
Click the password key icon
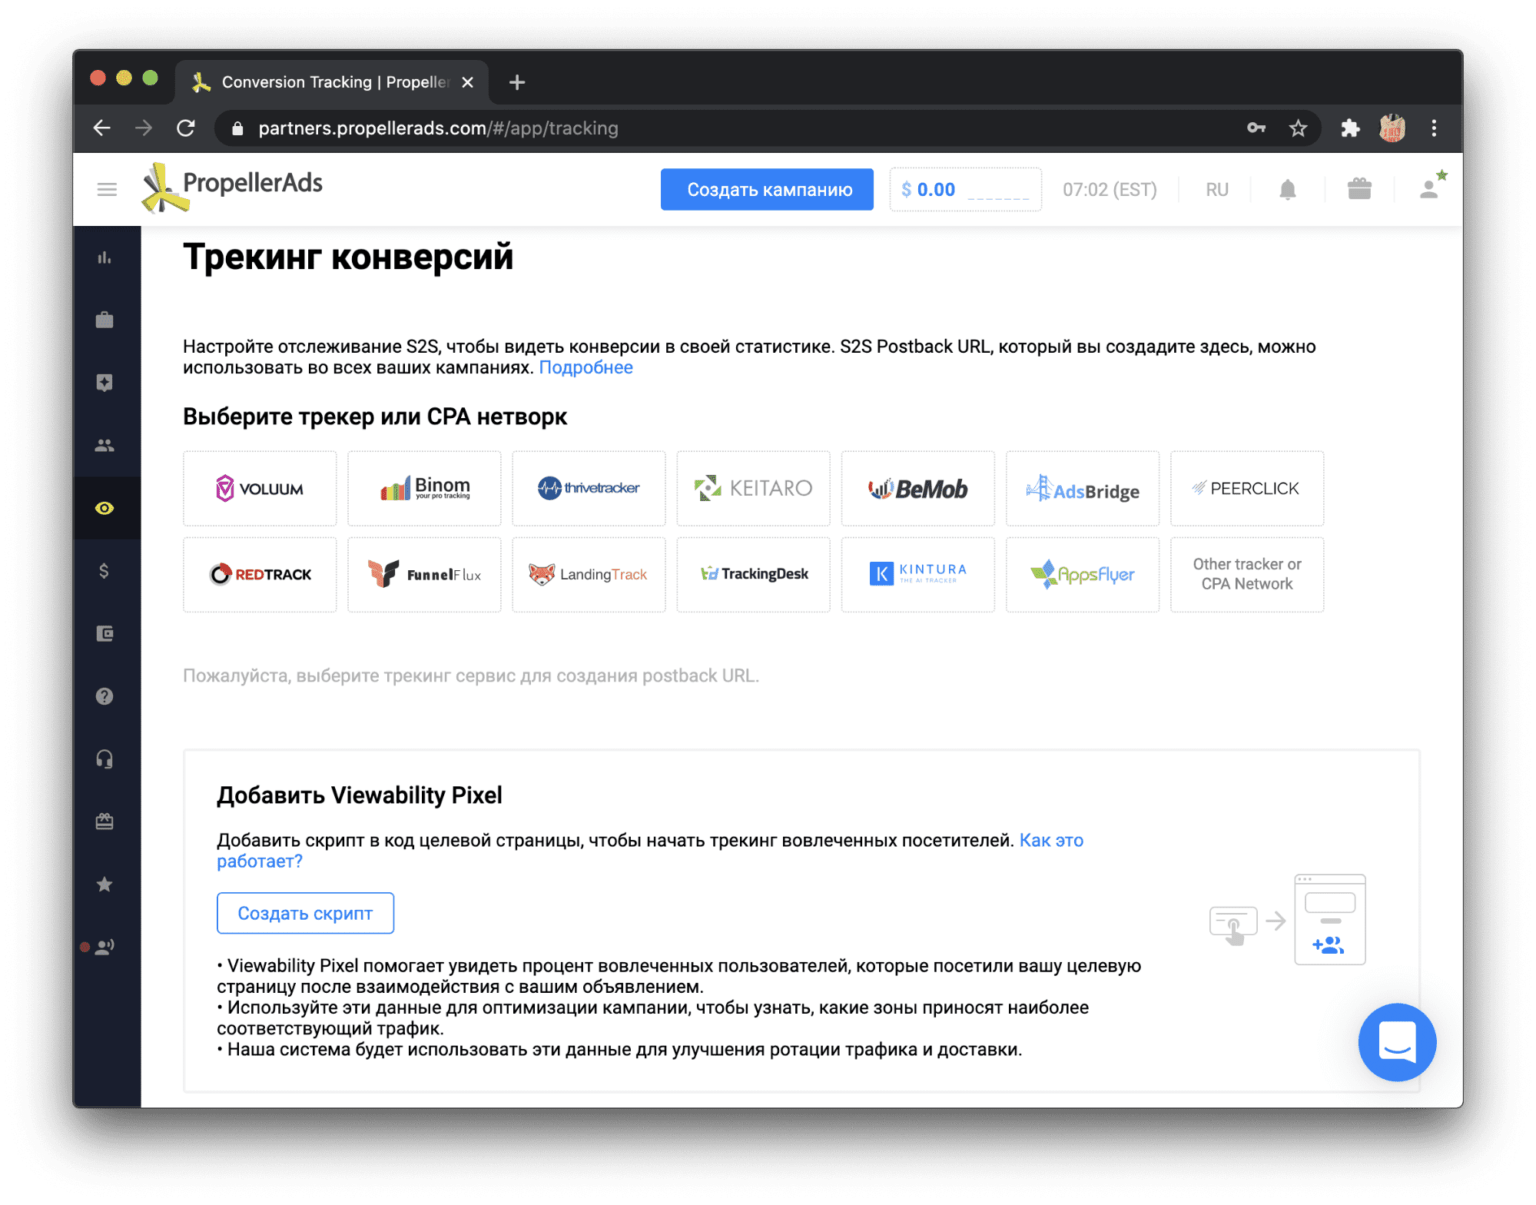pos(1256,128)
